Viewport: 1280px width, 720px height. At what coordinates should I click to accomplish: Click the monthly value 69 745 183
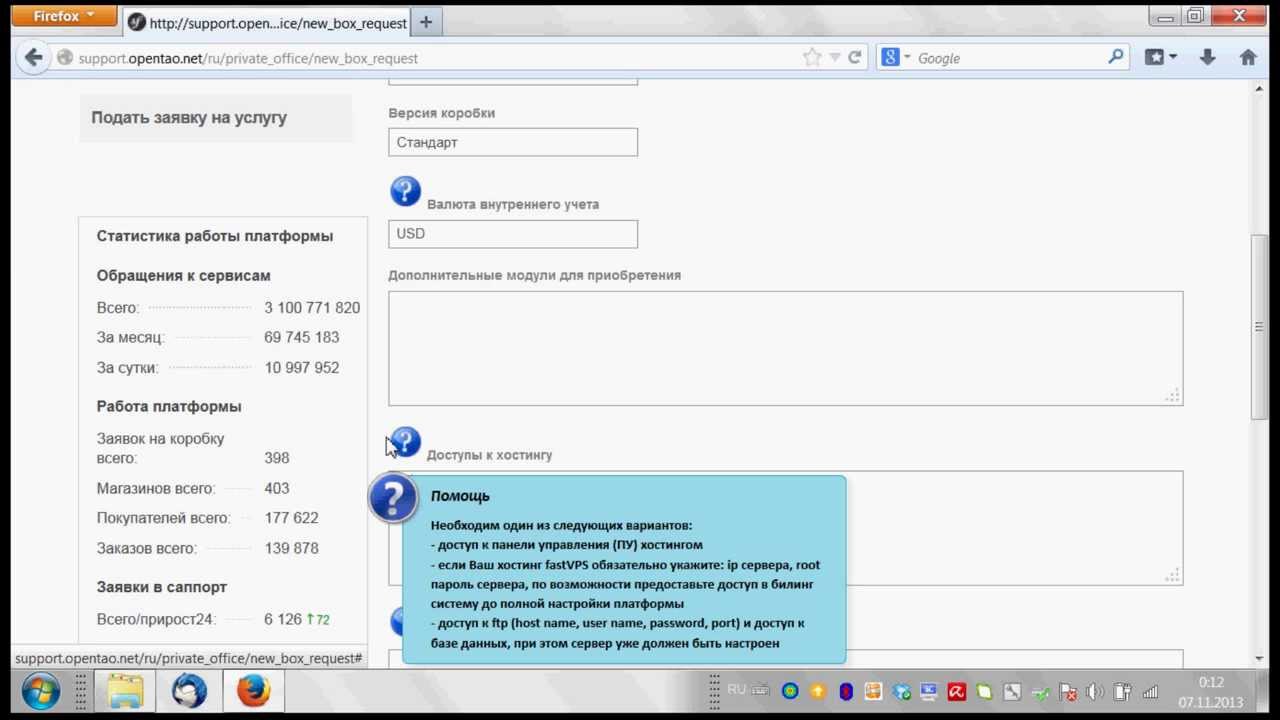(301, 337)
